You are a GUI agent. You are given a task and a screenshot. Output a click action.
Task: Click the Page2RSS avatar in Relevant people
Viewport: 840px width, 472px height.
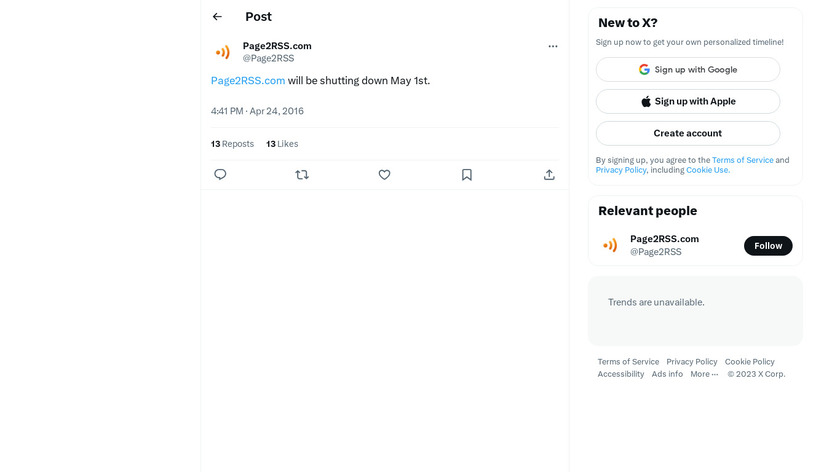click(x=610, y=245)
